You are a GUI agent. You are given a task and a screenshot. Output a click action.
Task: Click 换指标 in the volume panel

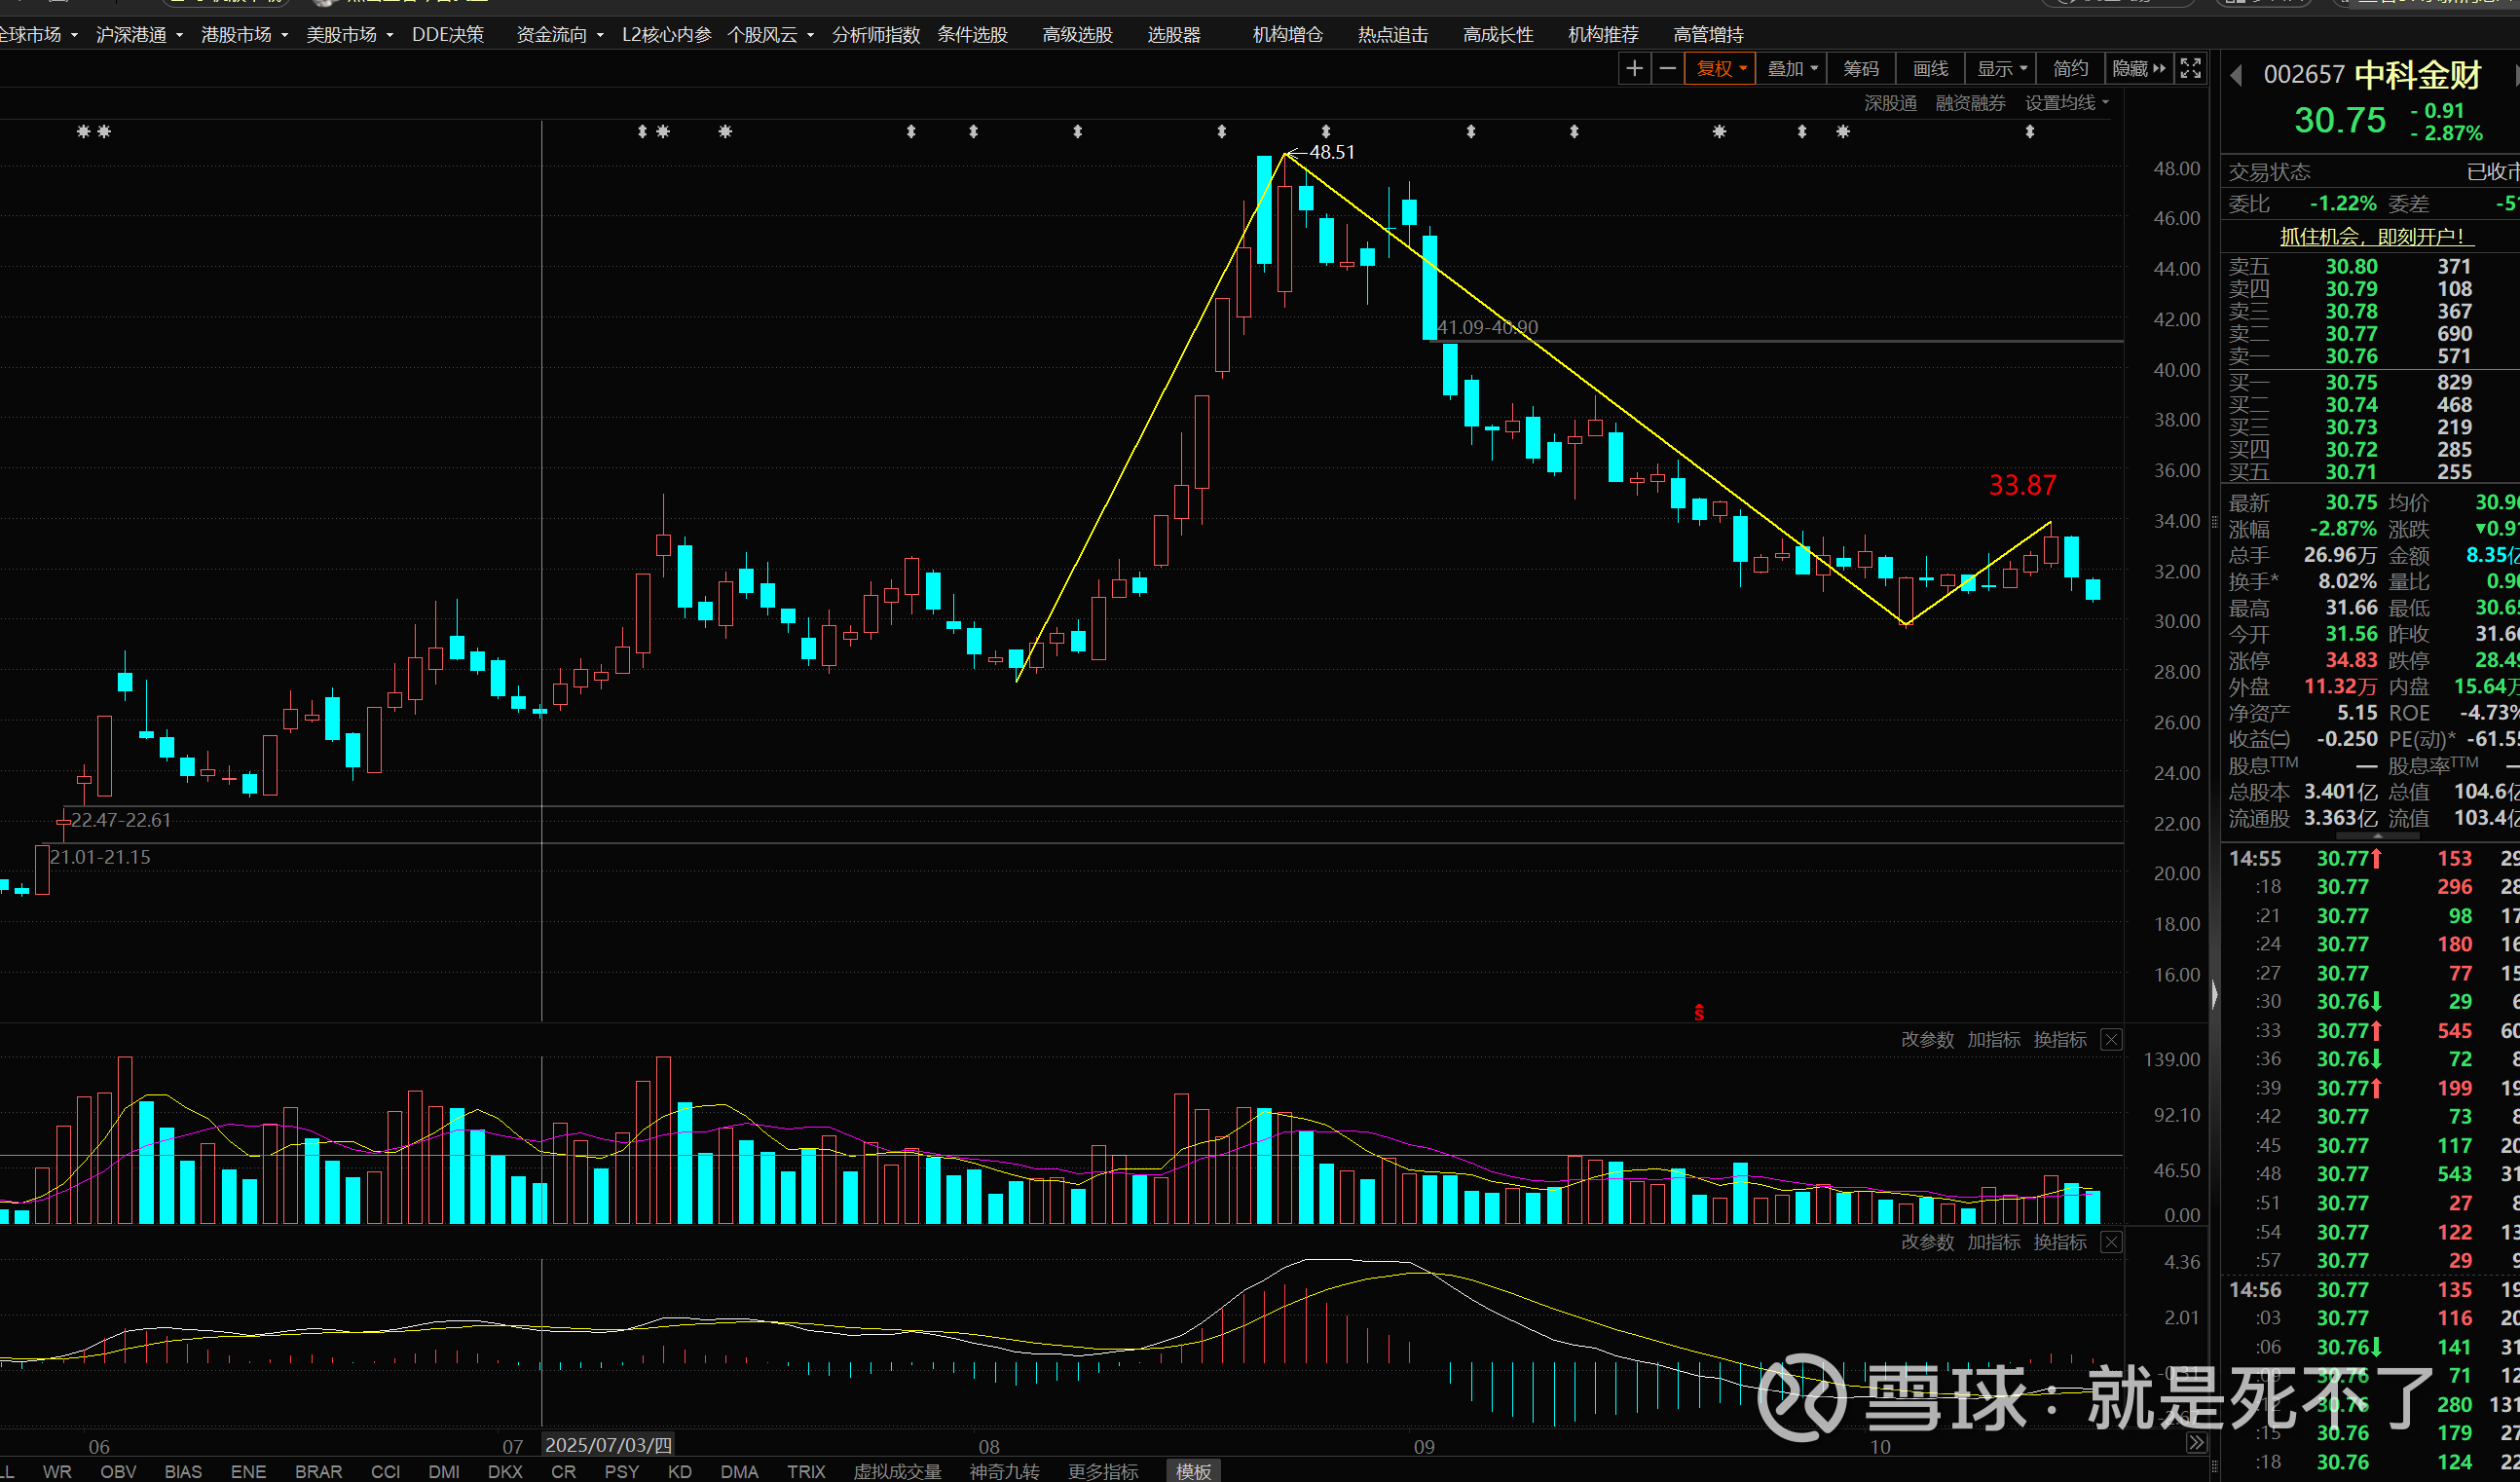click(x=2059, y=1040)
